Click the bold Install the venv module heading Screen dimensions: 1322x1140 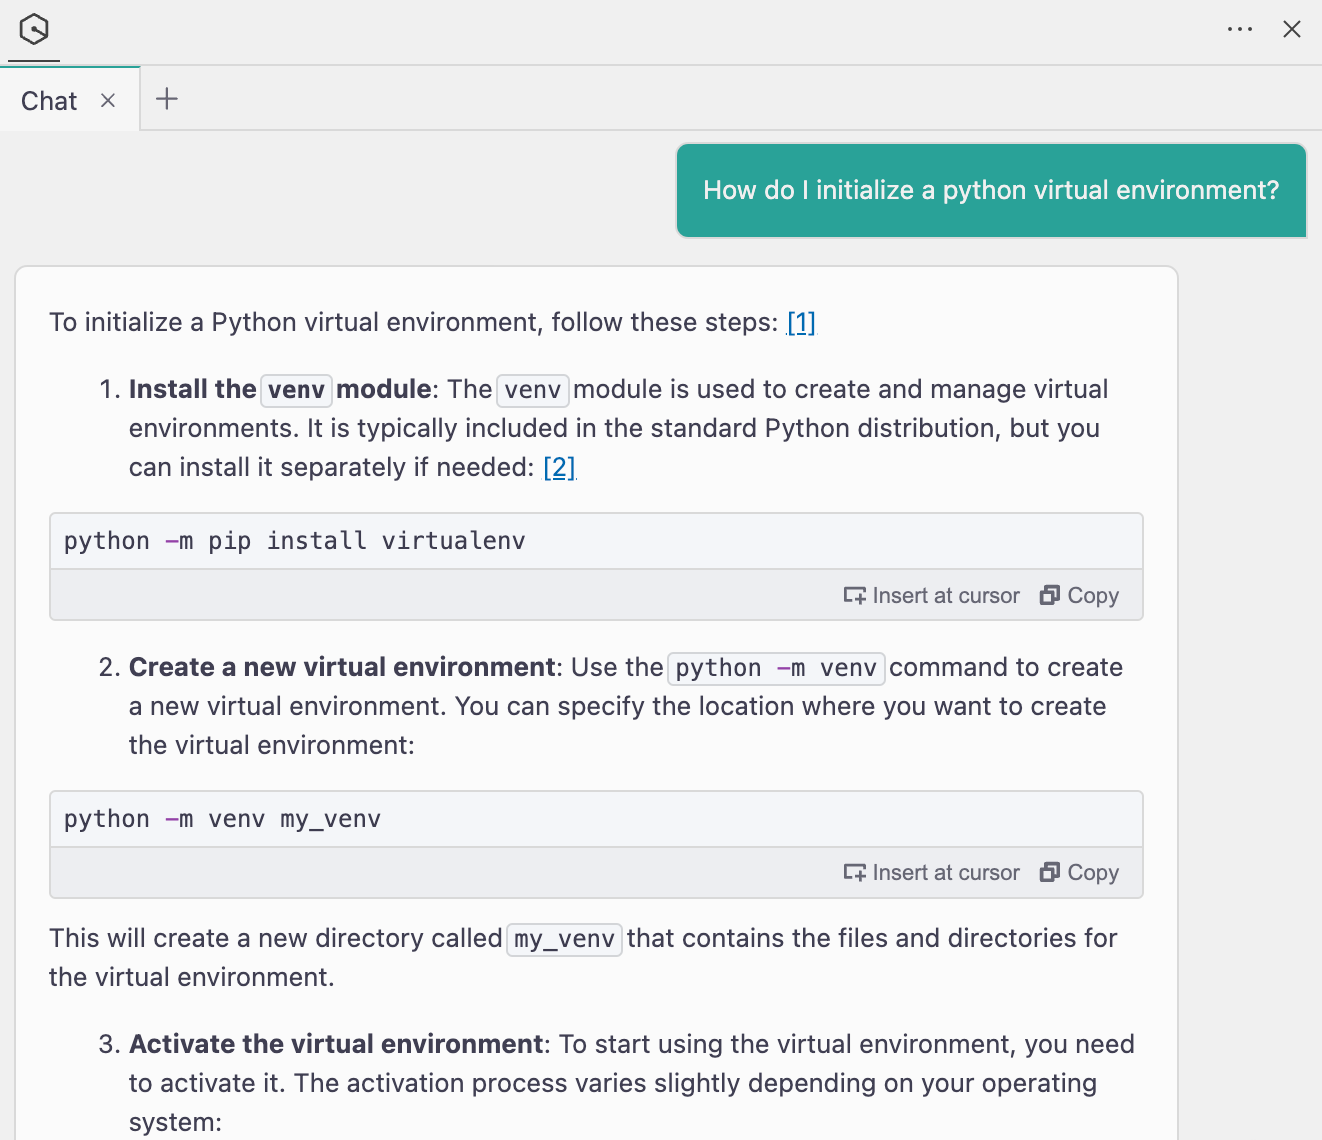pos(281,390)
